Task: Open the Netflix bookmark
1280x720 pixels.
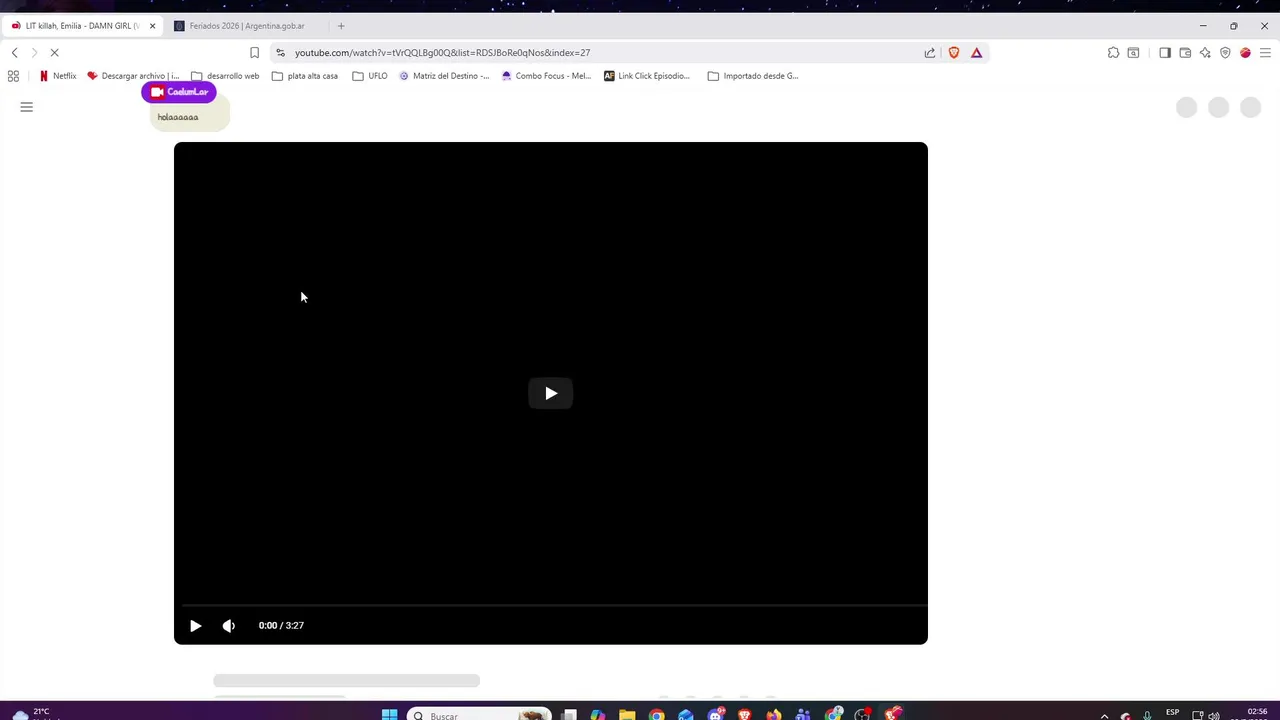Action: [x=58, y=76]
